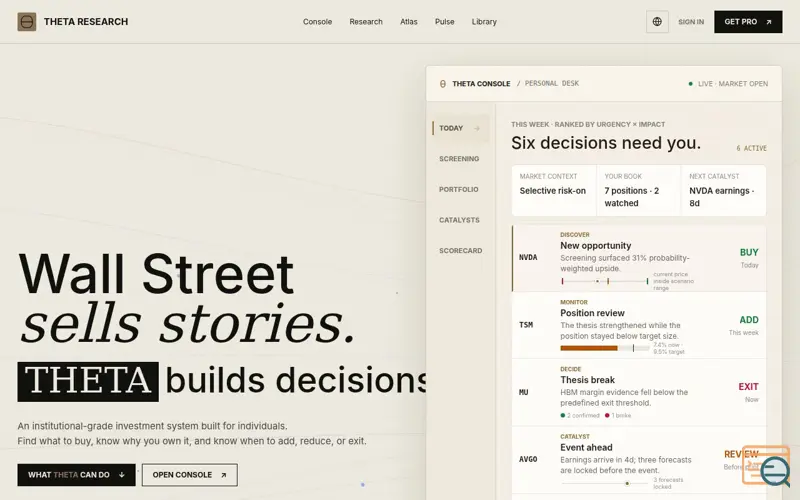Open the language globe selector
800x500 pixels.
pyautogui.click(x=657, y=22)
